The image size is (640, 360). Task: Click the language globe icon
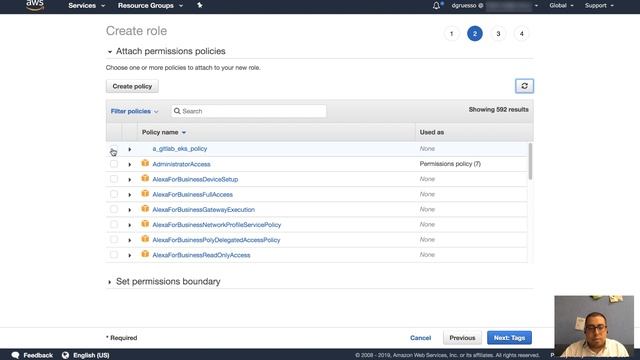pyautogui.click(x=65, y=355)
